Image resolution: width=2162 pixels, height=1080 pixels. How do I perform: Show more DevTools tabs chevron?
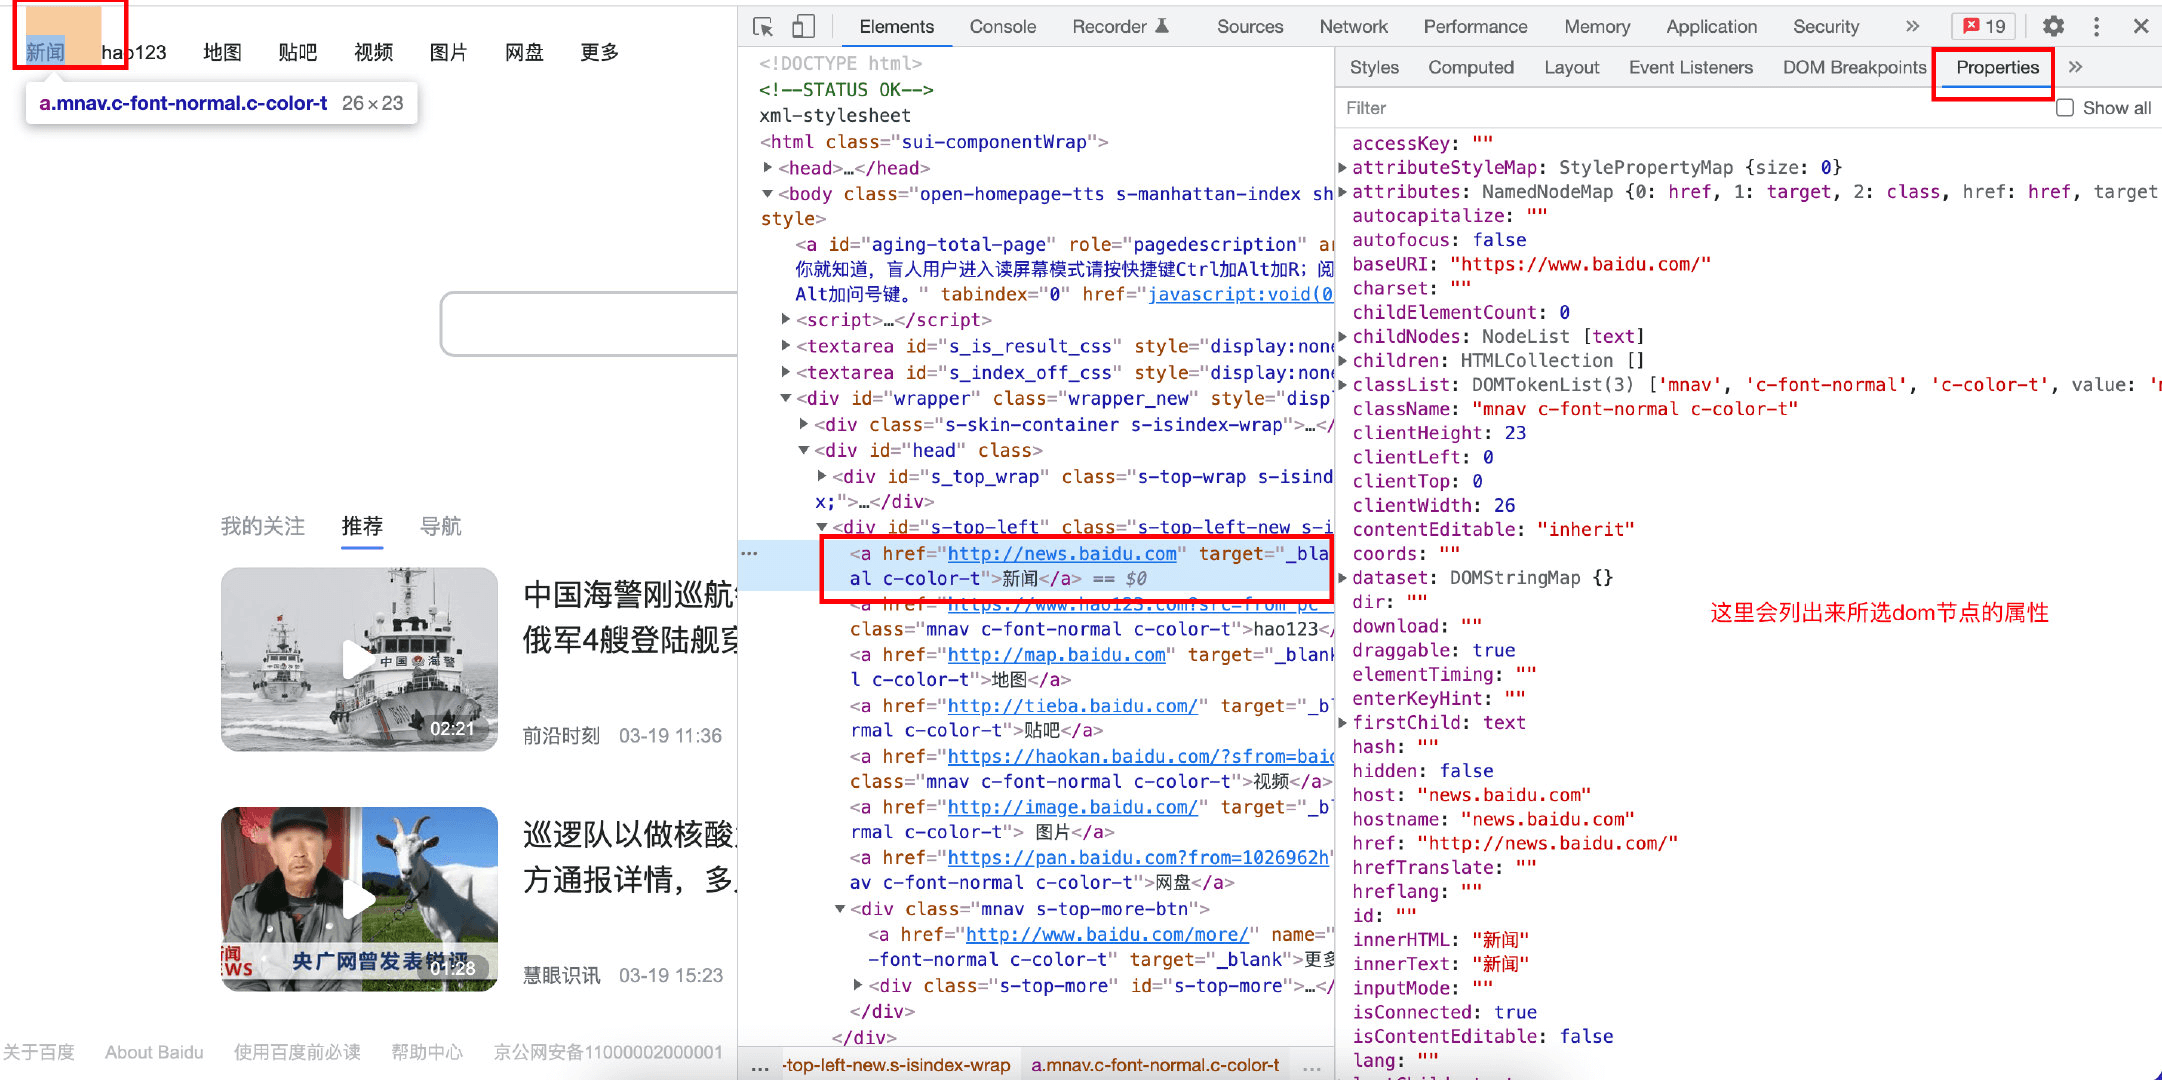[1912, 27]
